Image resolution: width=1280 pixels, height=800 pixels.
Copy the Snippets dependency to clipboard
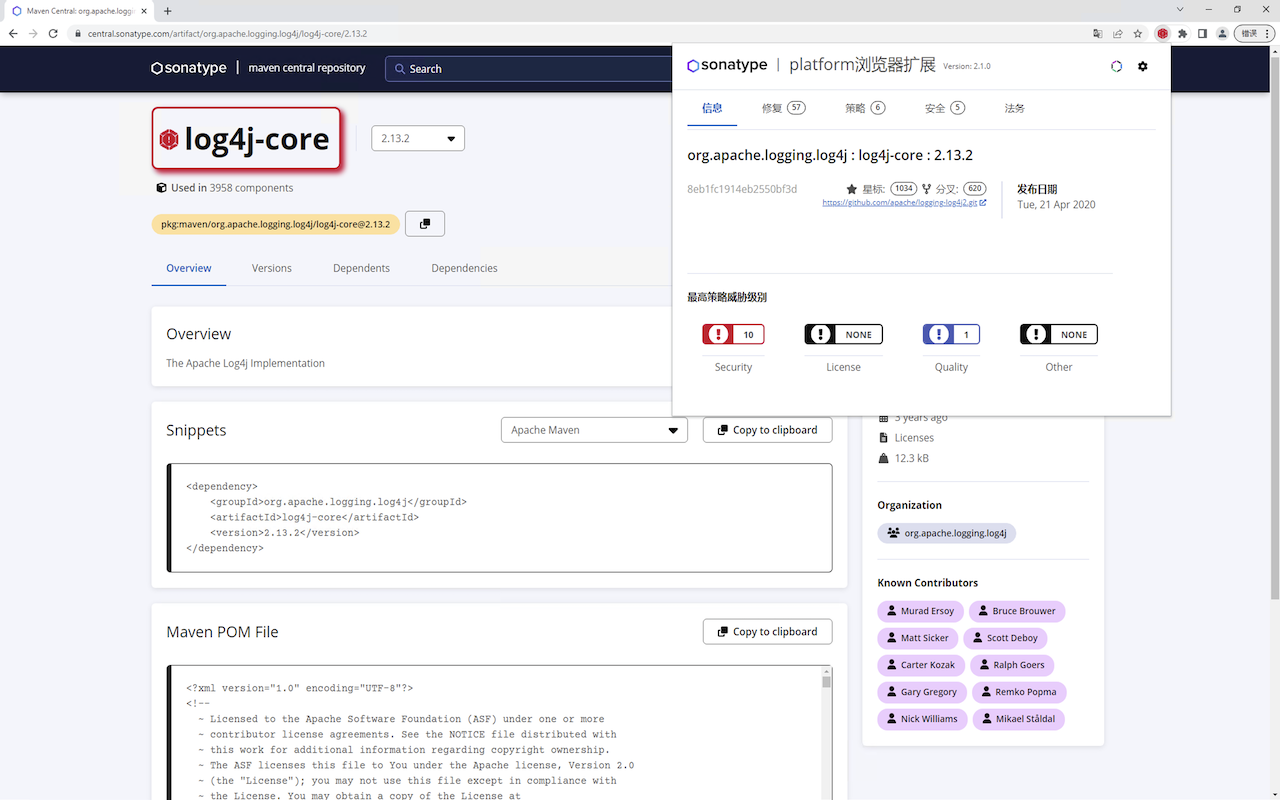[x=767, y=430]
